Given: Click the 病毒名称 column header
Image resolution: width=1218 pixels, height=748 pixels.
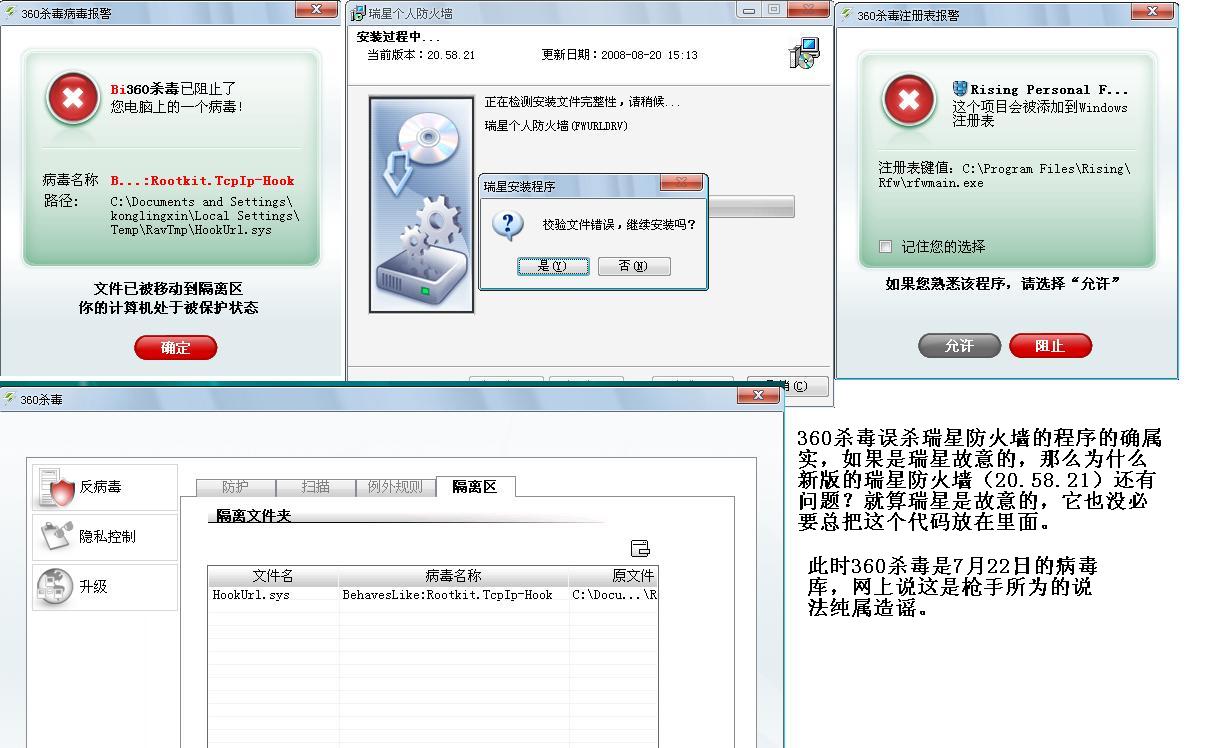Looking at the screenshot, I should [x=453, y=576].
